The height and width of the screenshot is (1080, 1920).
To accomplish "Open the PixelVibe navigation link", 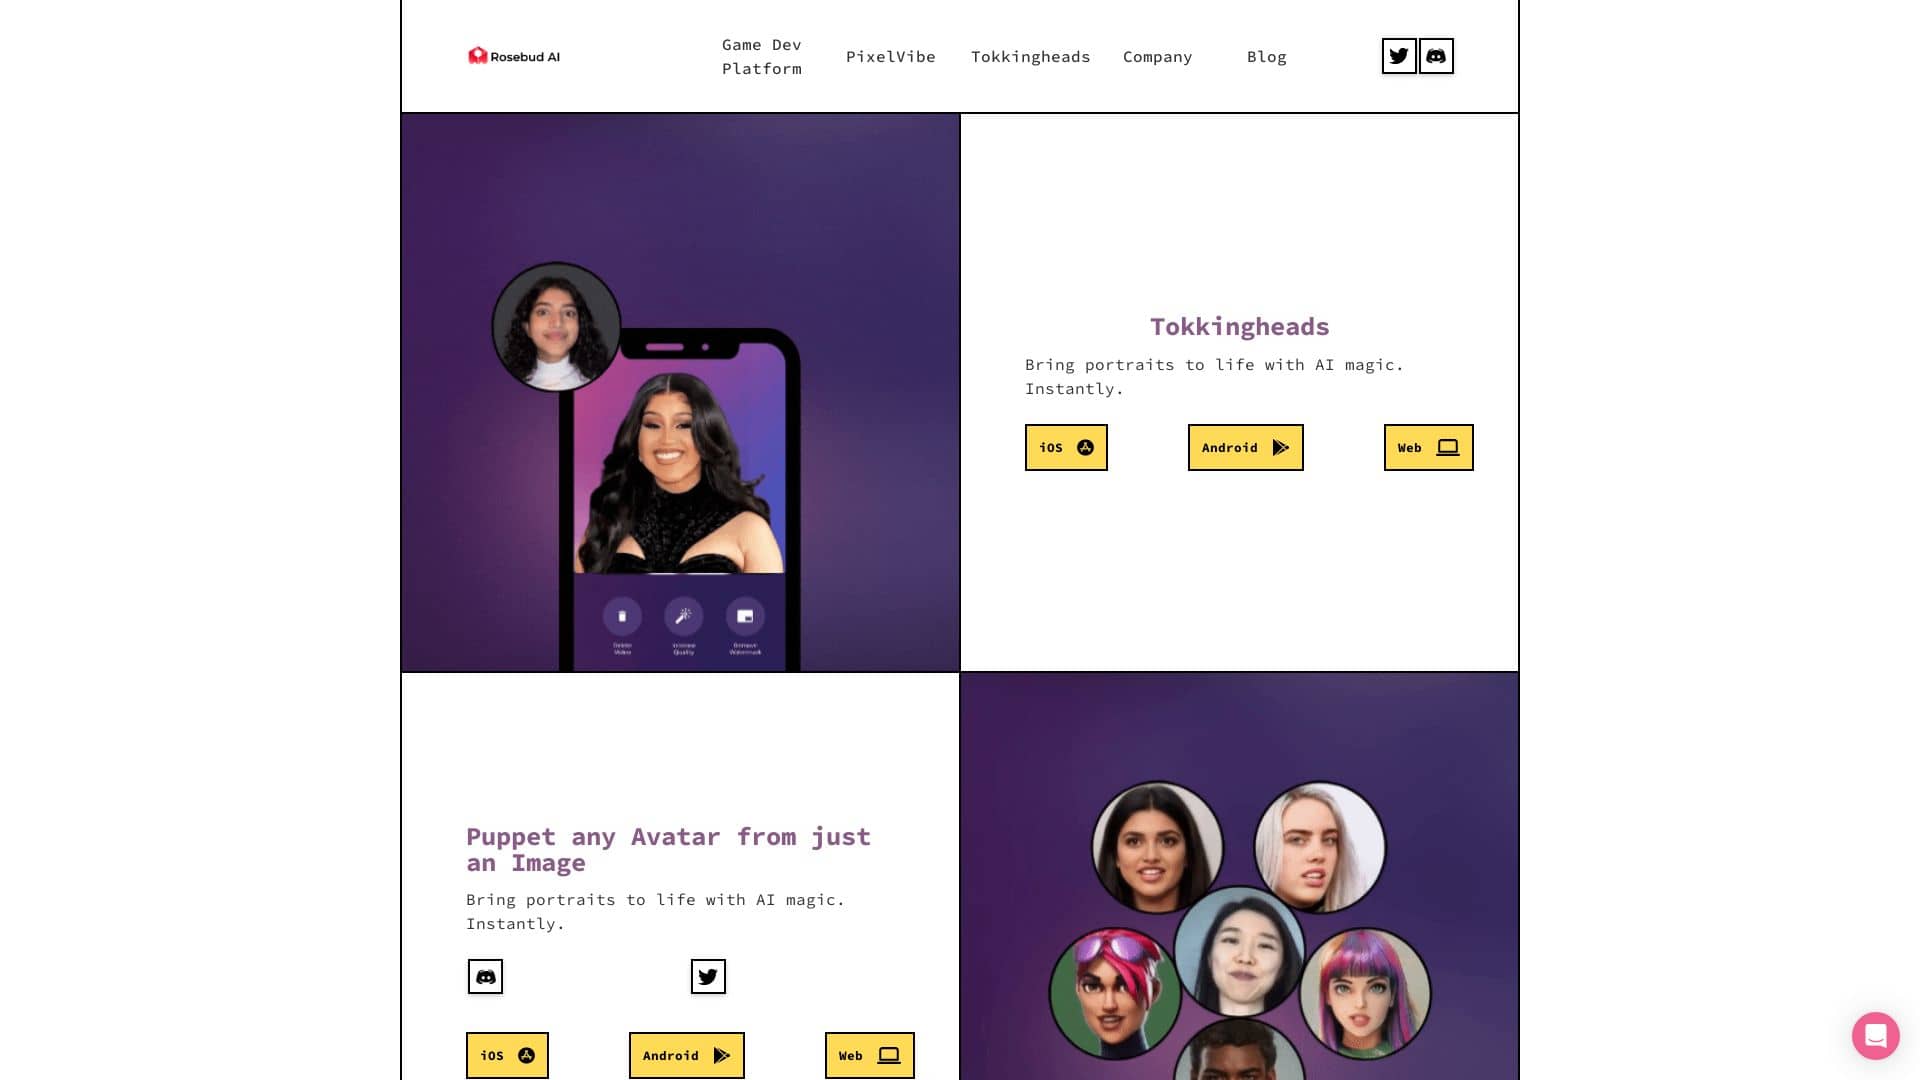I will [x=891, y=57].
